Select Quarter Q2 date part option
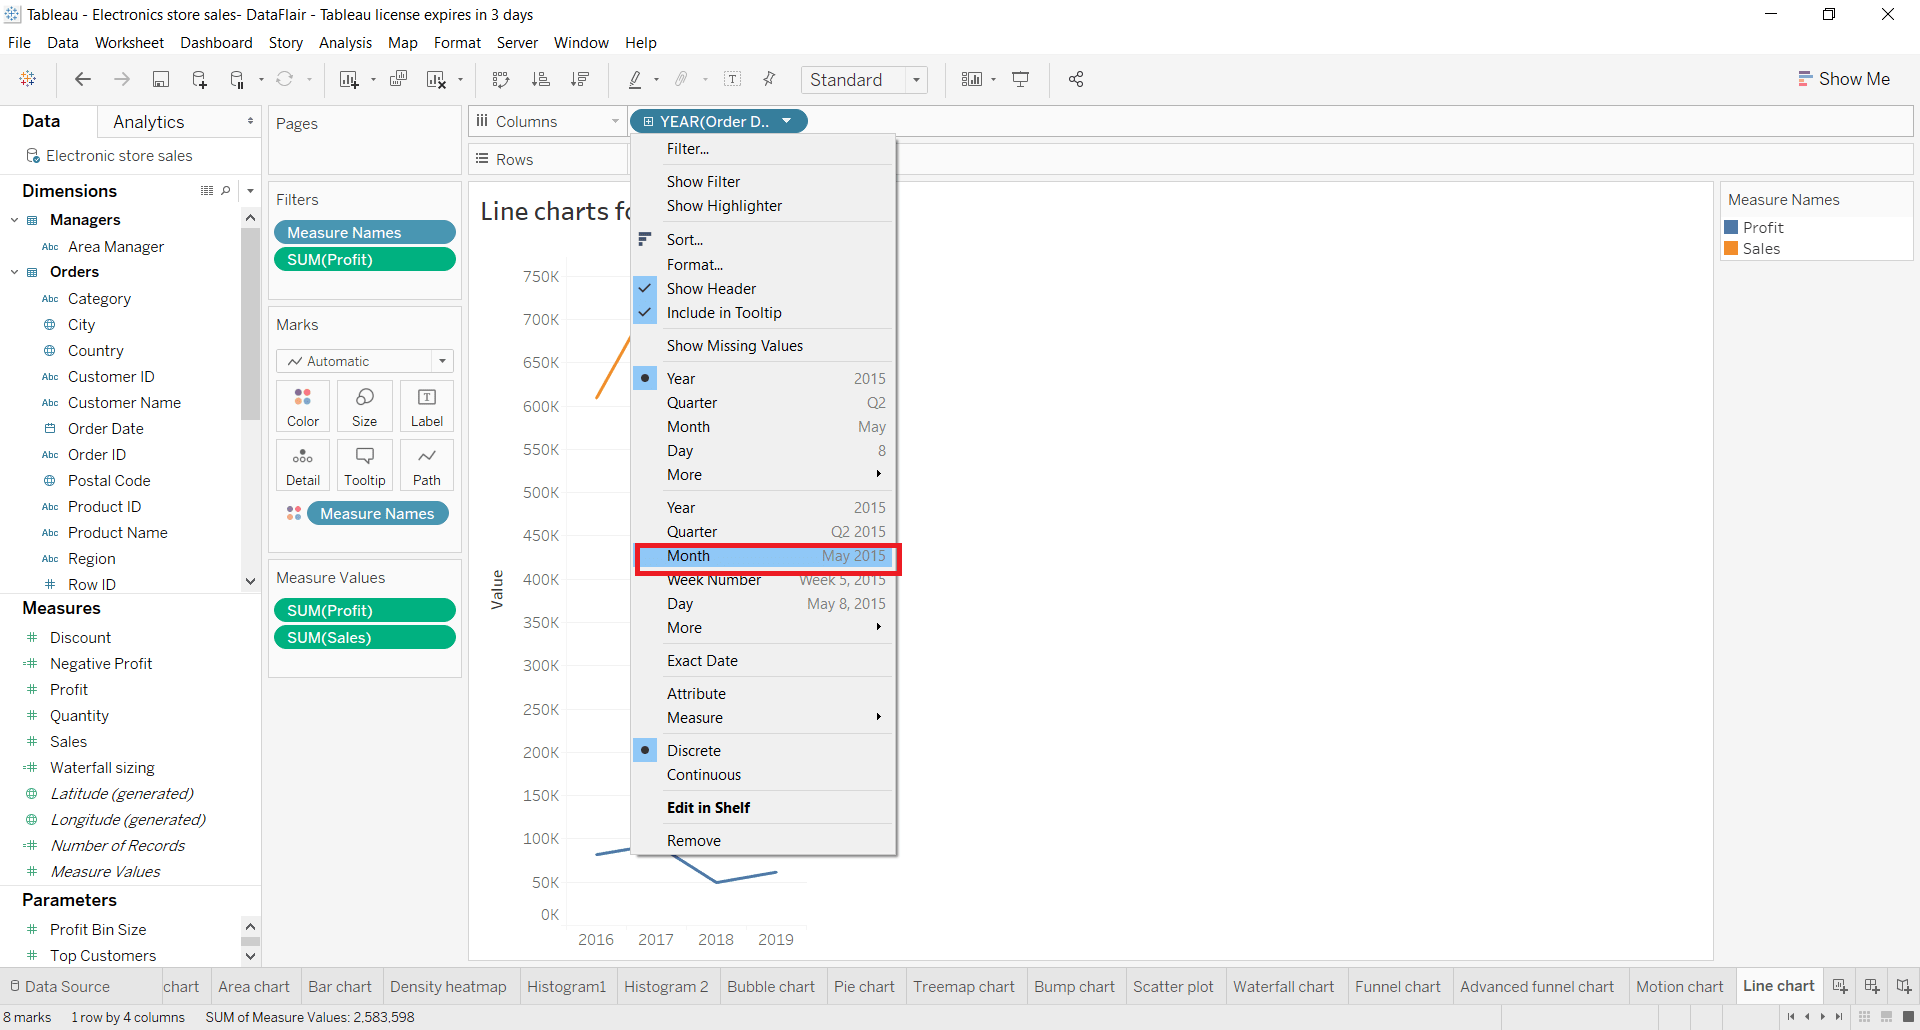Image resolution: width=1920 pixels, height=1030 pixels. pyautogui.click(x=764, y=402)
